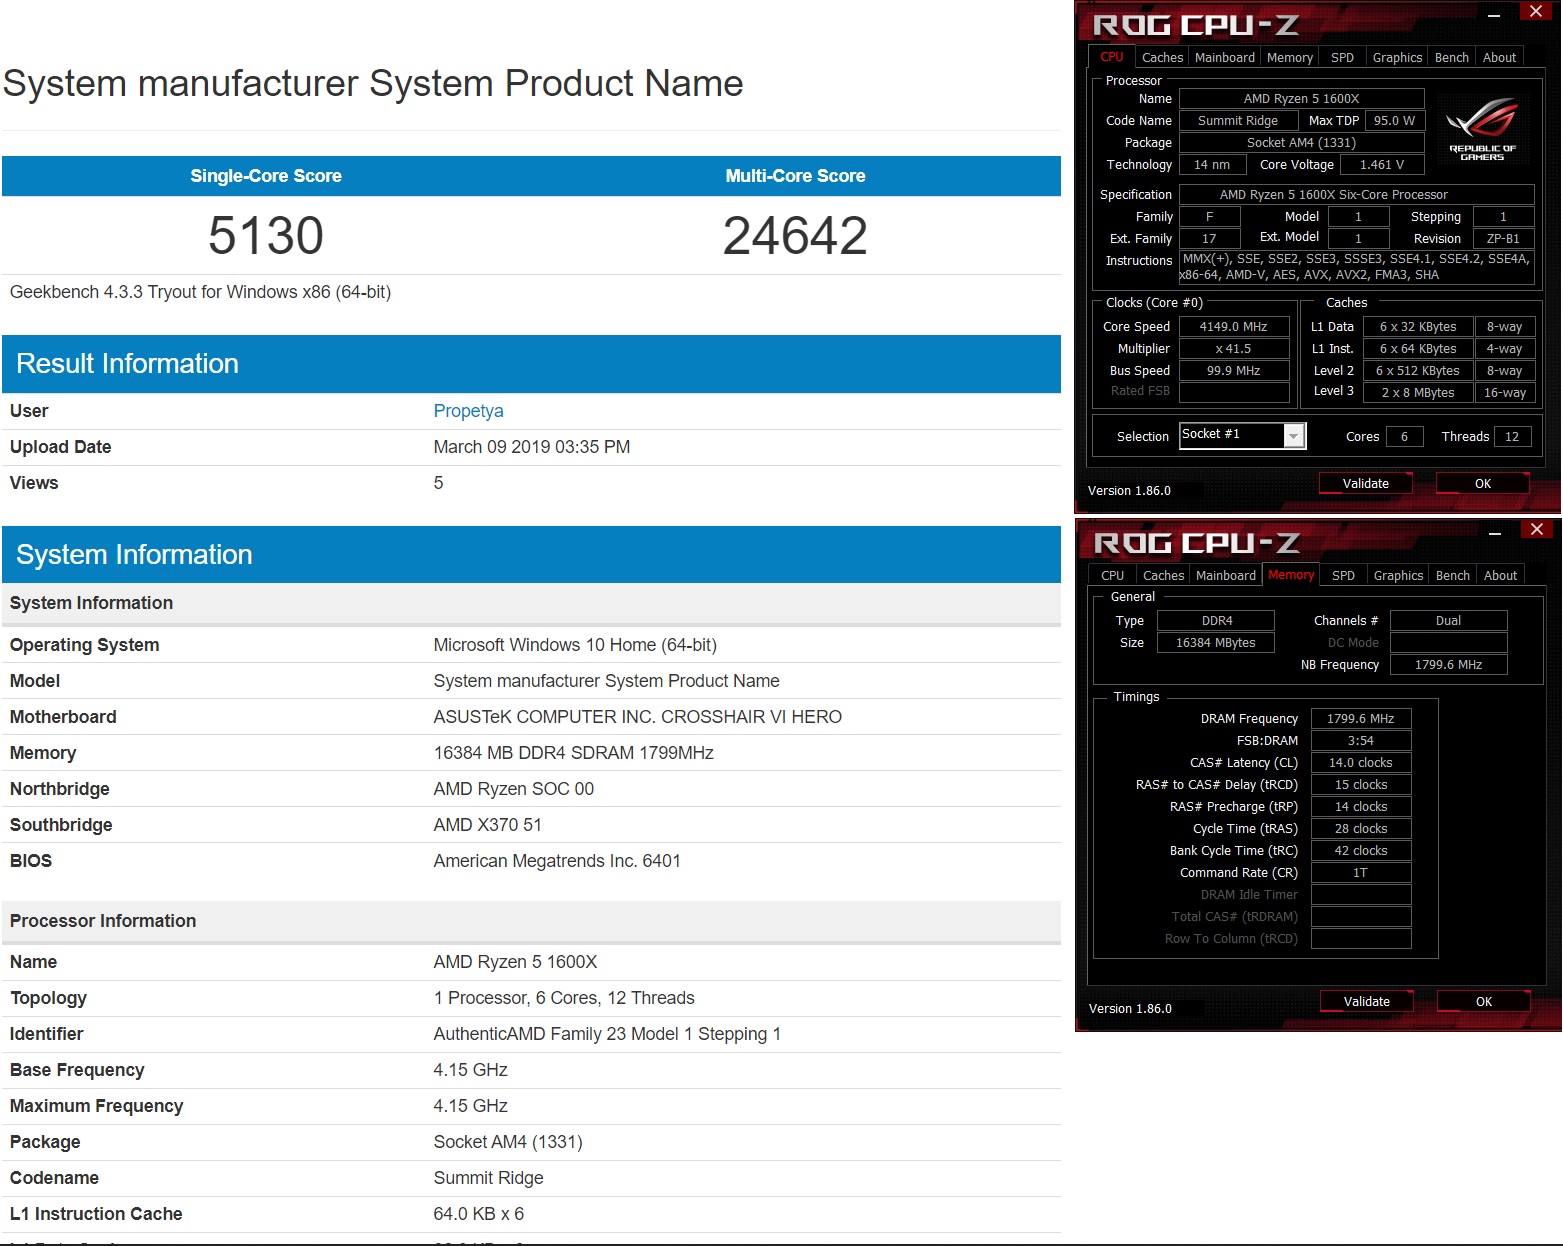Click the highlighted Memory tab in the lower CPU-Z window
The width and height of the screenshot is (1563, 1246).
[x=1291, y=575]
